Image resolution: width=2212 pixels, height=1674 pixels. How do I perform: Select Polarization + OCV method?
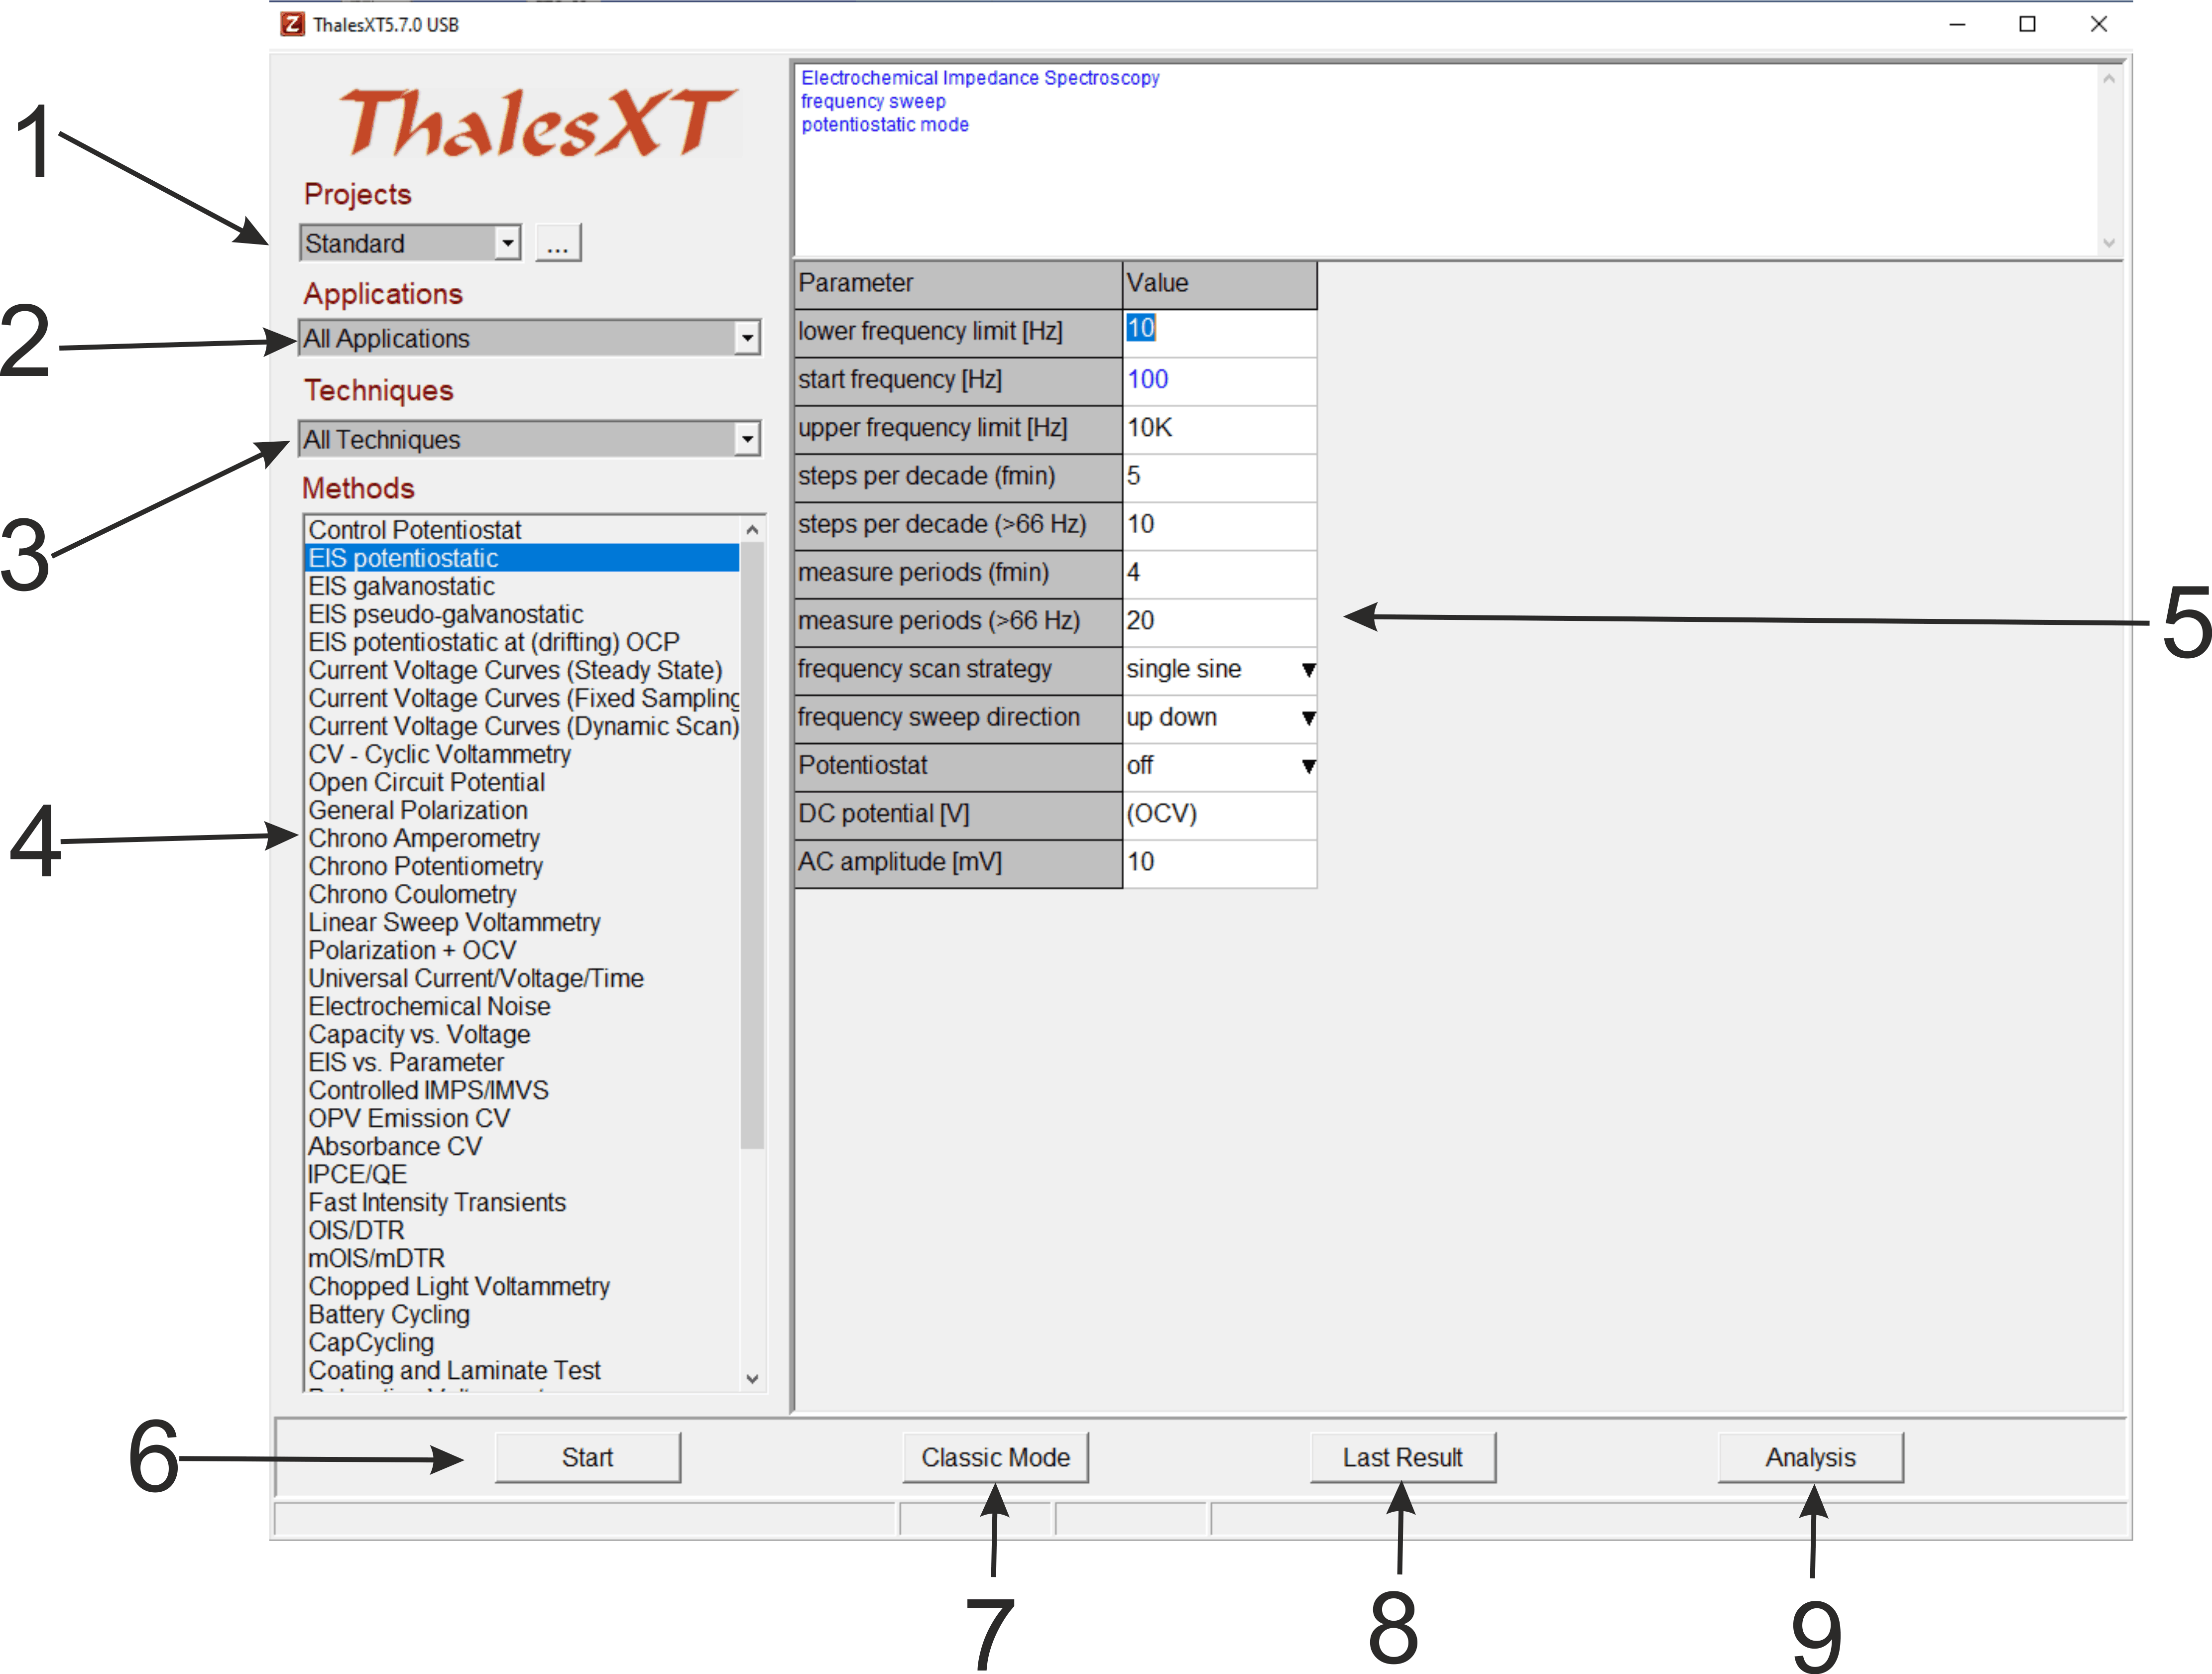pyautogui.click(x=522, y=950)
